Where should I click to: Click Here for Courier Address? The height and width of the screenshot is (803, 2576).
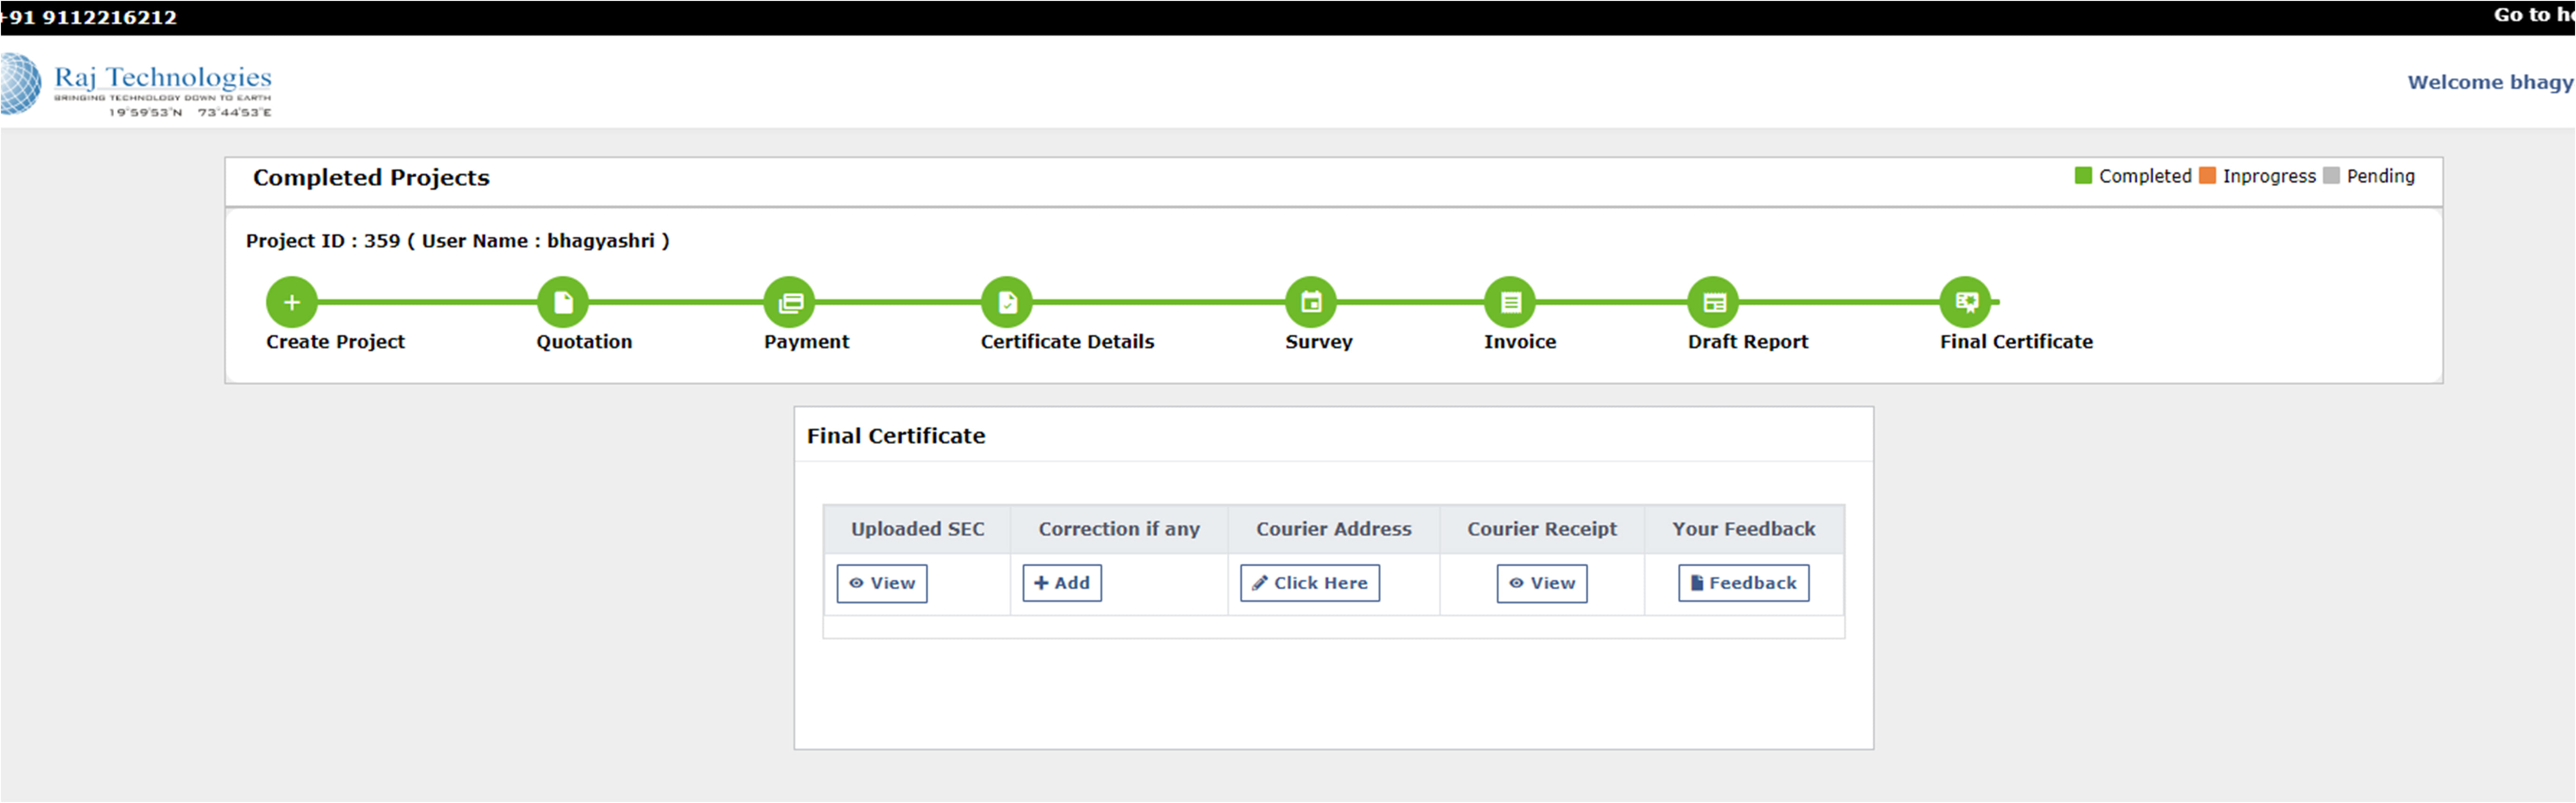tap(1310, 583)
